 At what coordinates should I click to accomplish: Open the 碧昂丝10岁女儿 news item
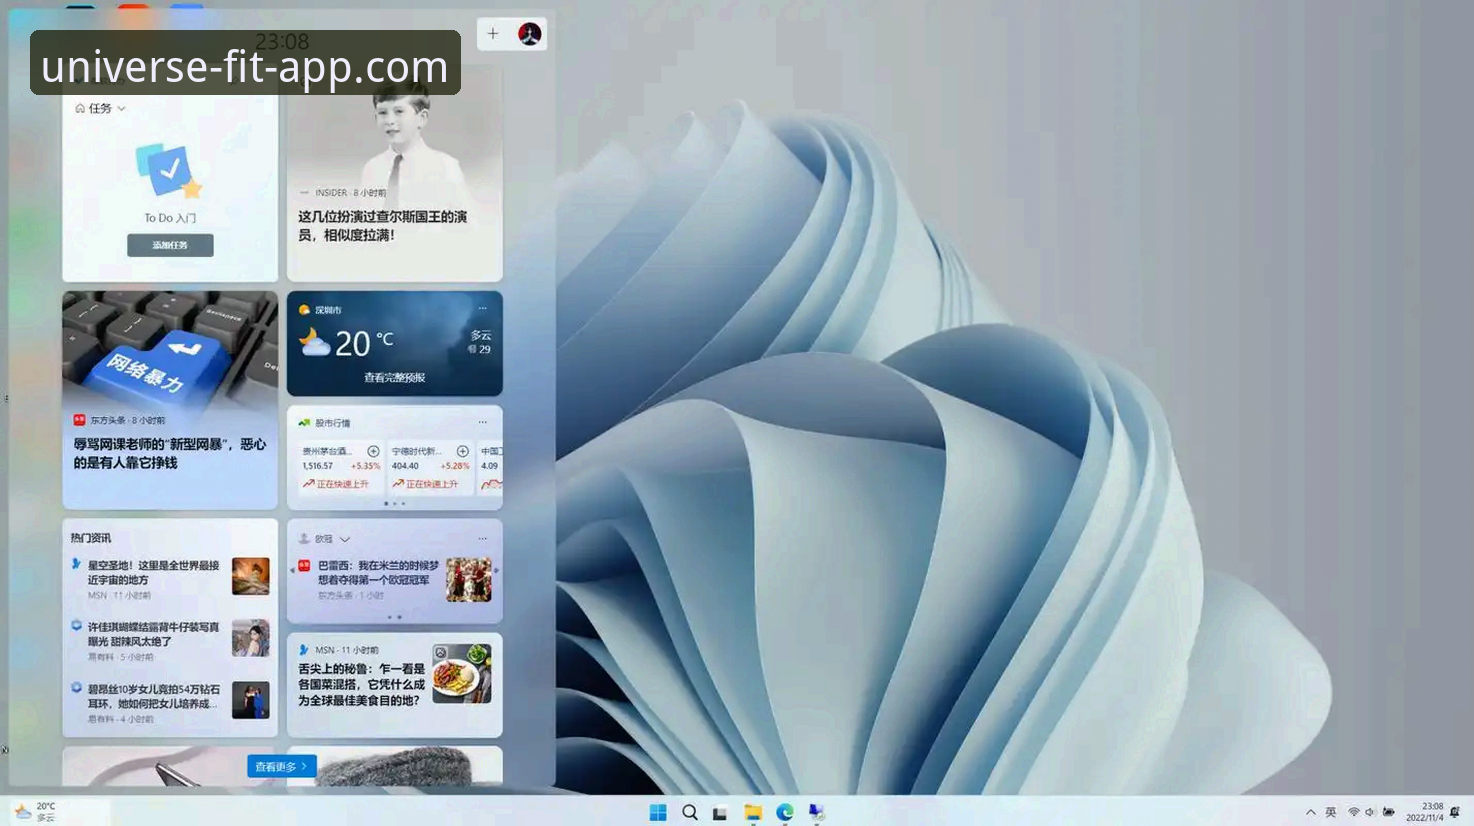(153, 696)
